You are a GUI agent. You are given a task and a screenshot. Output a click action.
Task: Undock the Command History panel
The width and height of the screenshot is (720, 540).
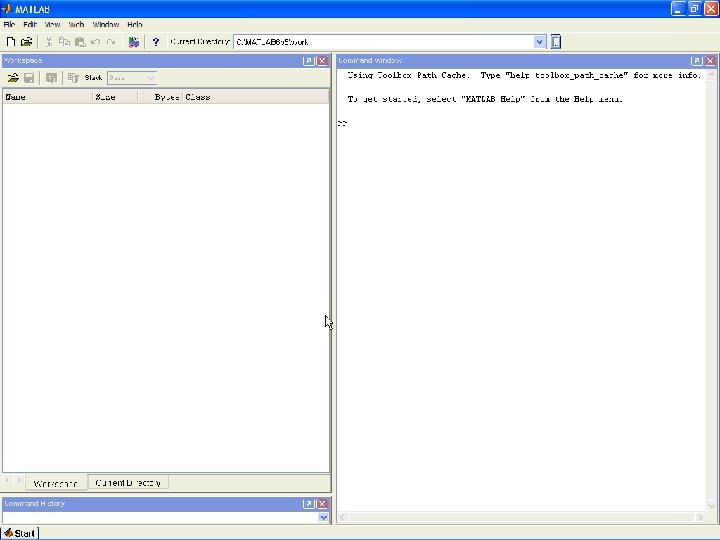[x=309, y=504]
